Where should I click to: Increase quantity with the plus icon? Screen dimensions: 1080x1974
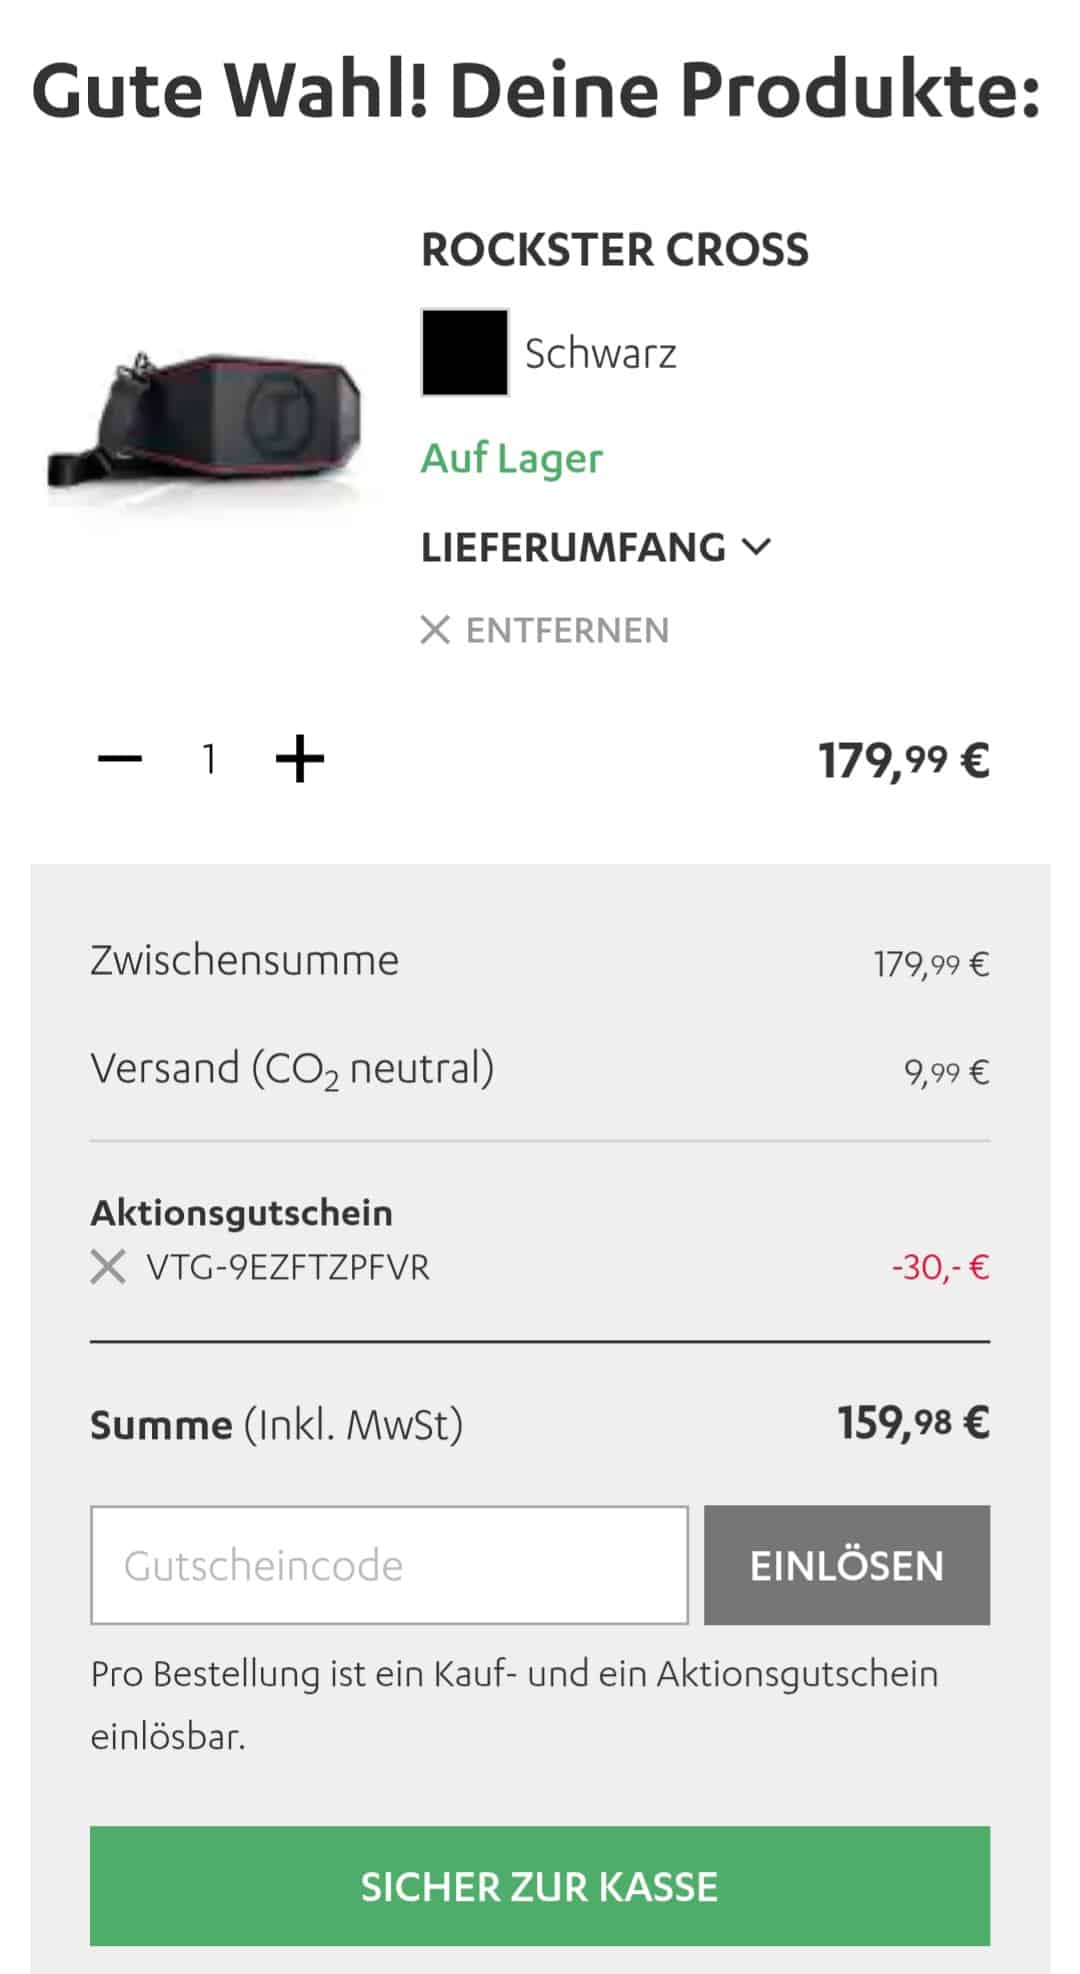pyautogui.click(x=300, y=759)
